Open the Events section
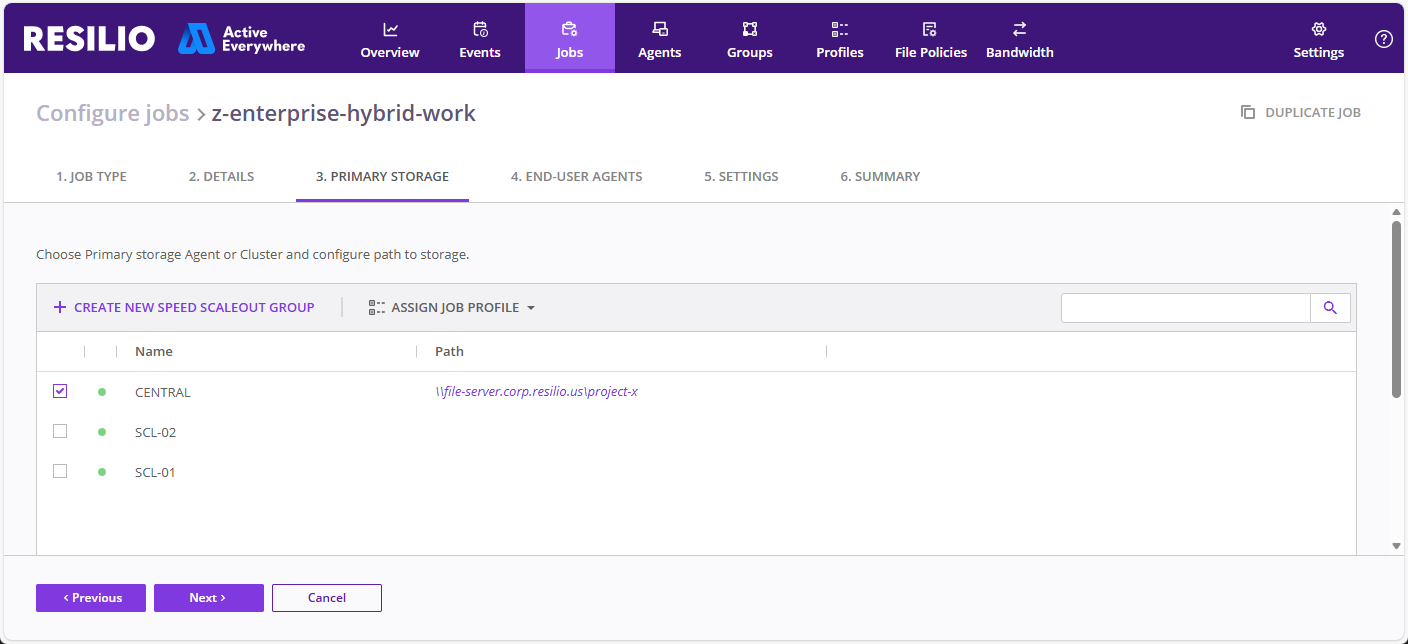 click(480, 39)
